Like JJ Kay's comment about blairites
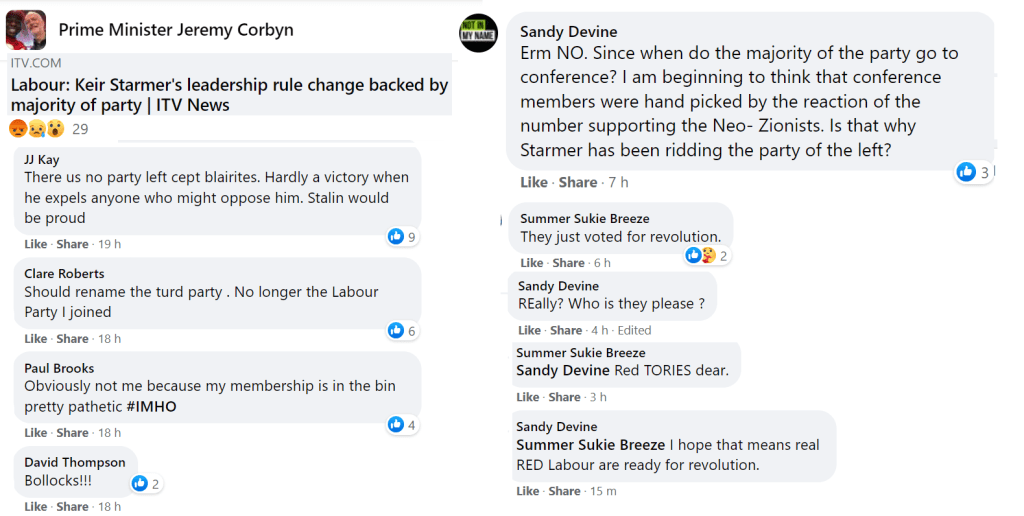 36,244
